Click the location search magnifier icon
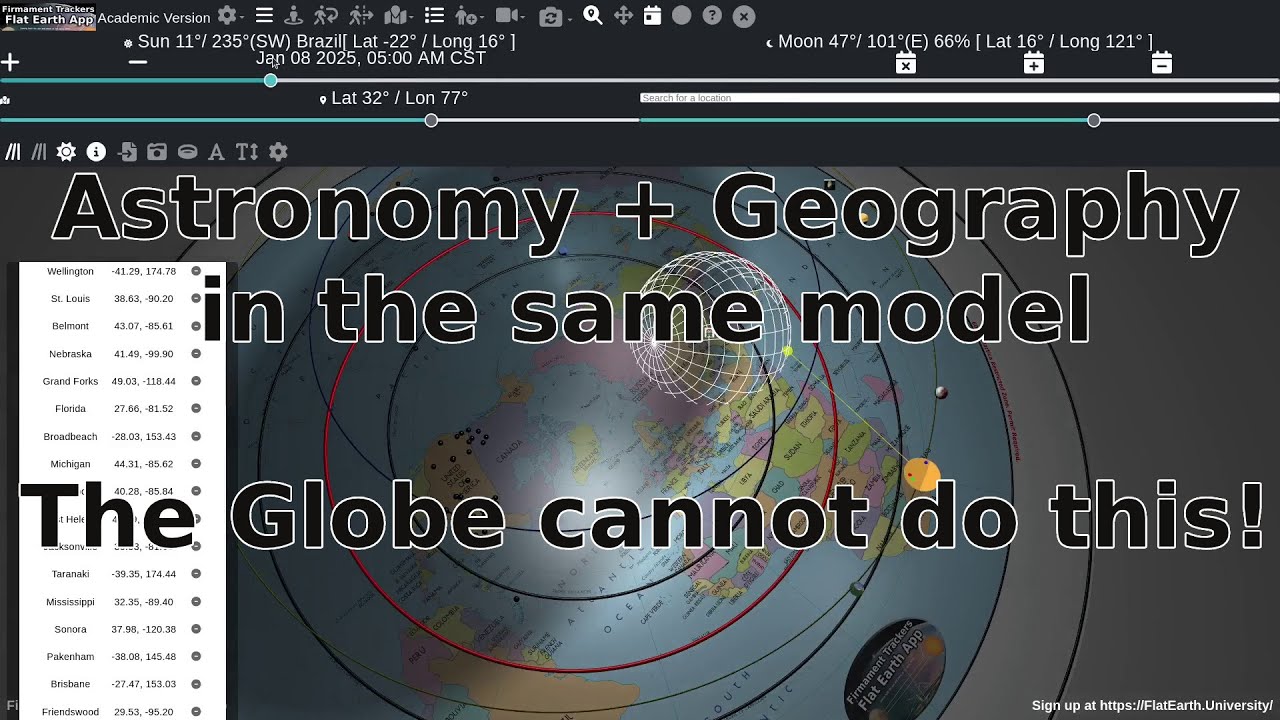 click(592, 15)
